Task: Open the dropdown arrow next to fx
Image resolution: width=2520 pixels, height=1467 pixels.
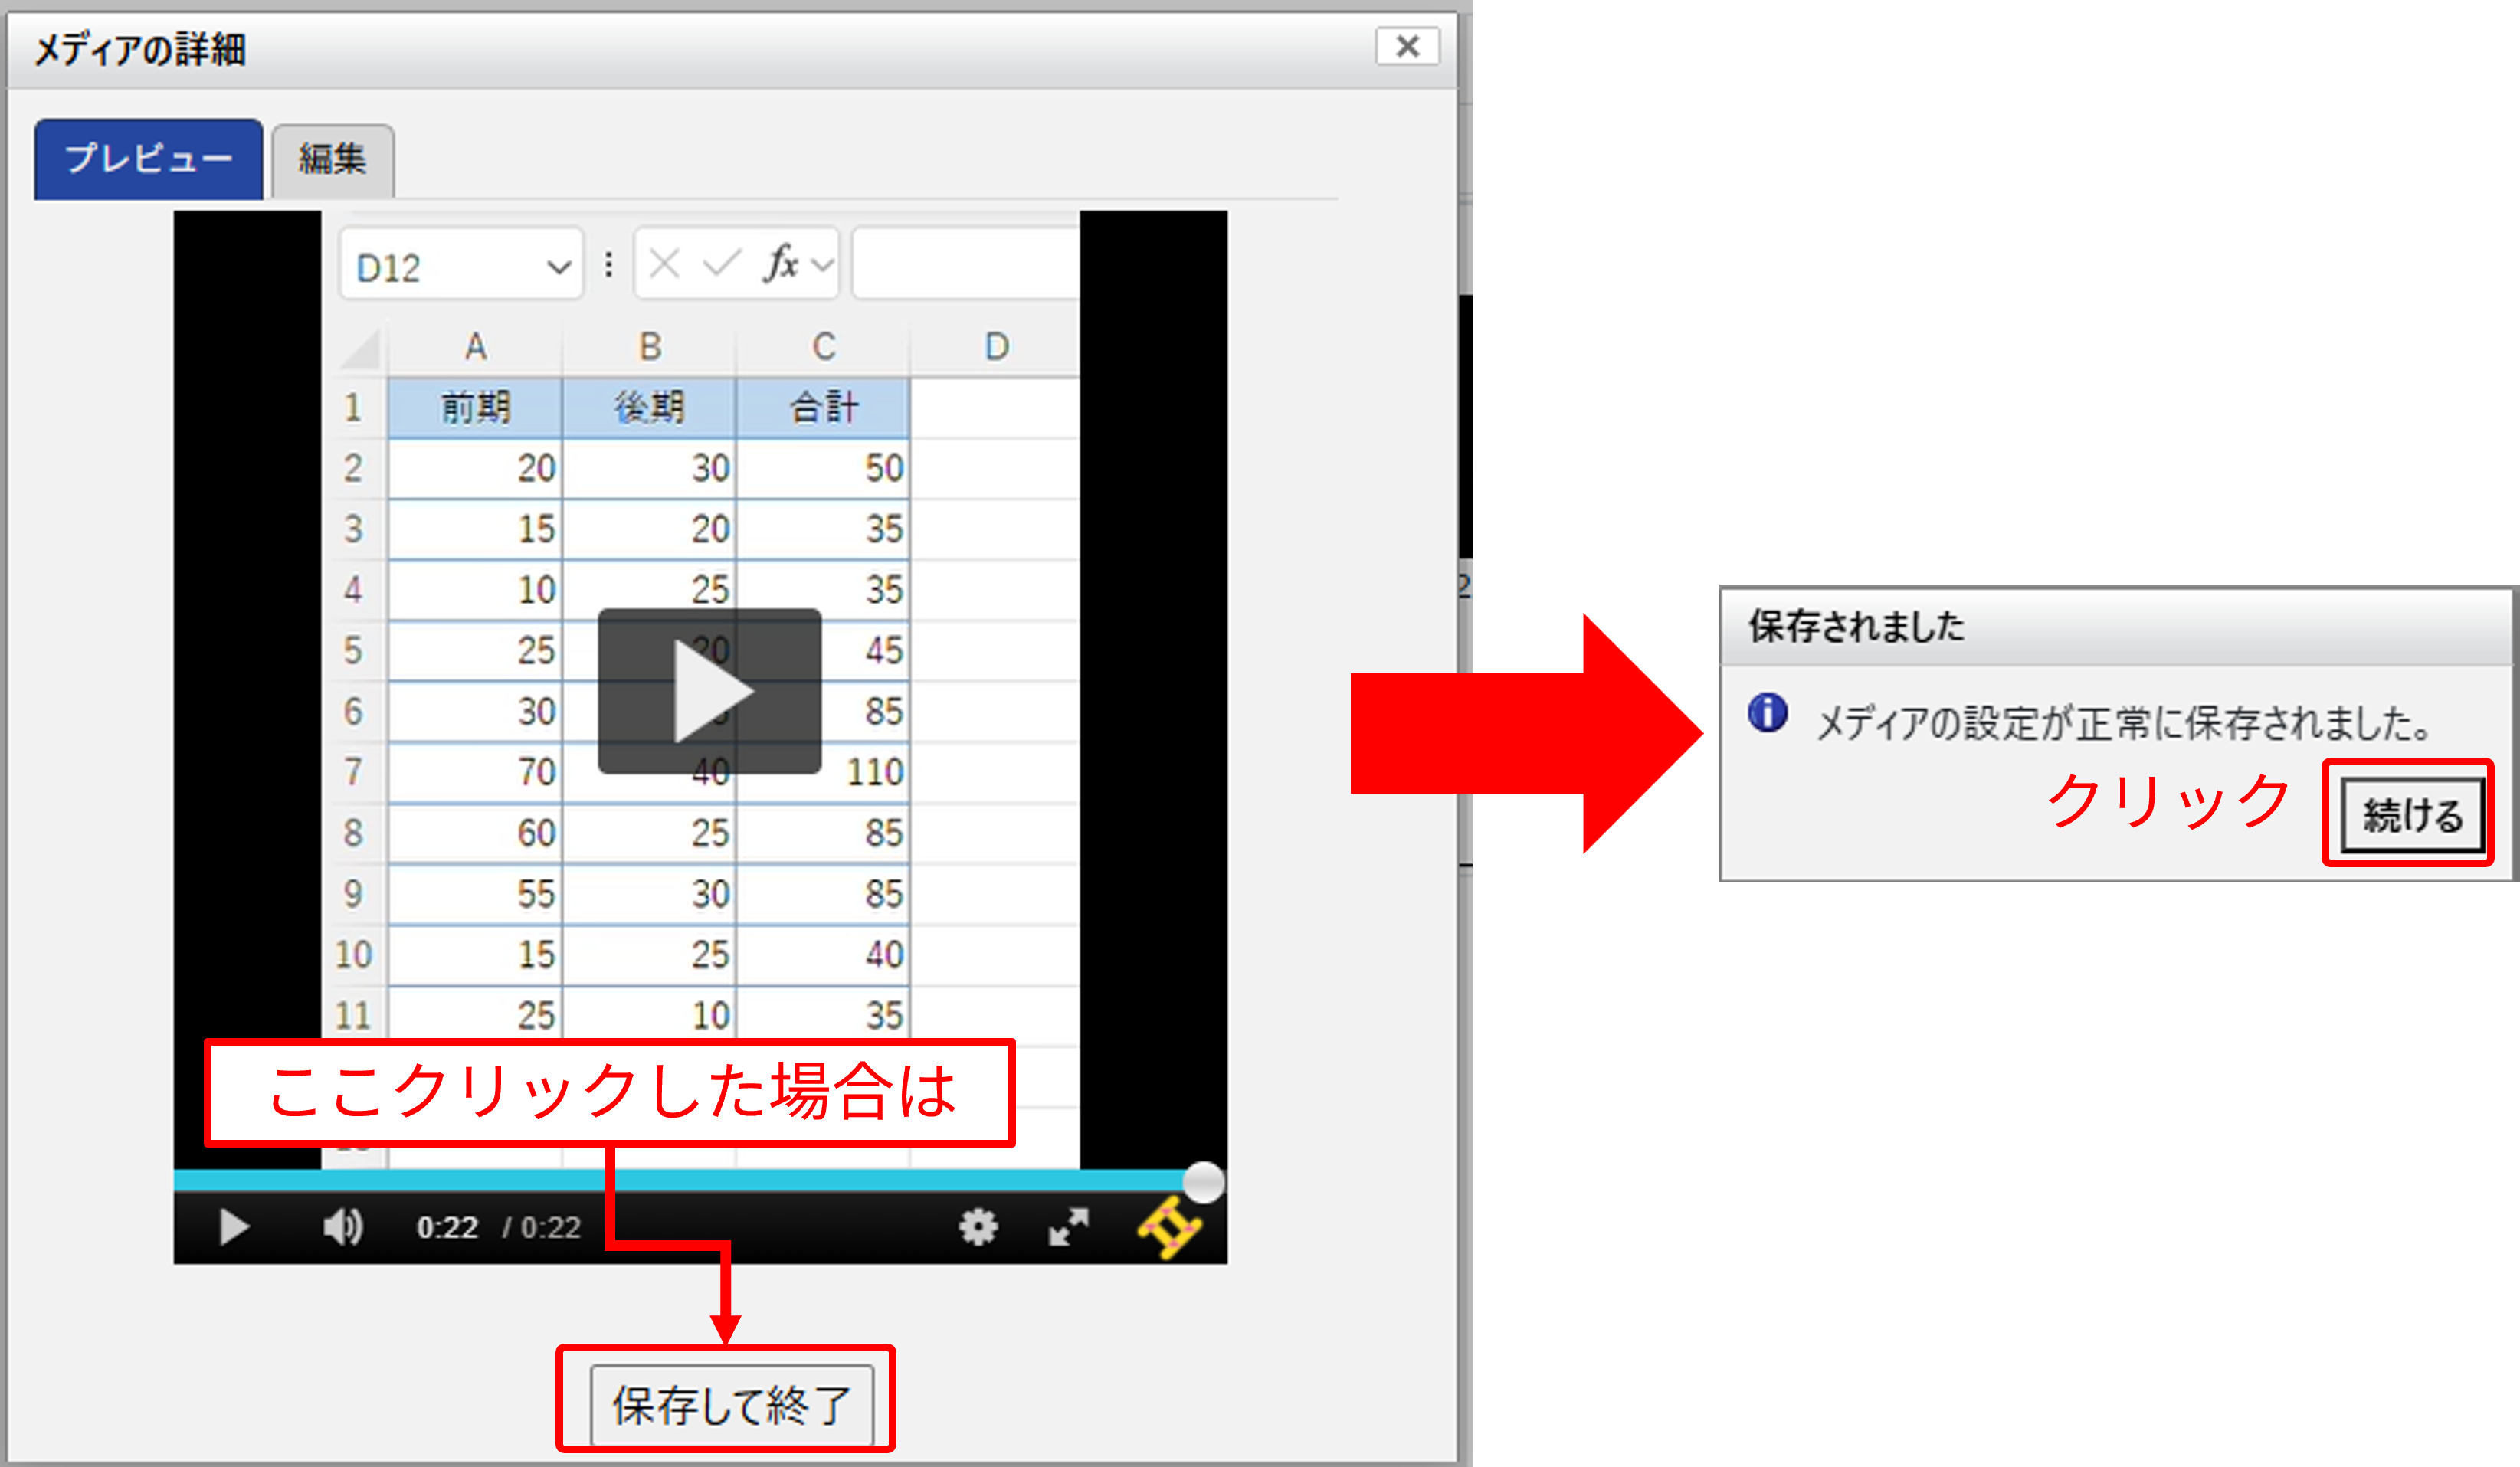Action: point(822,266)
